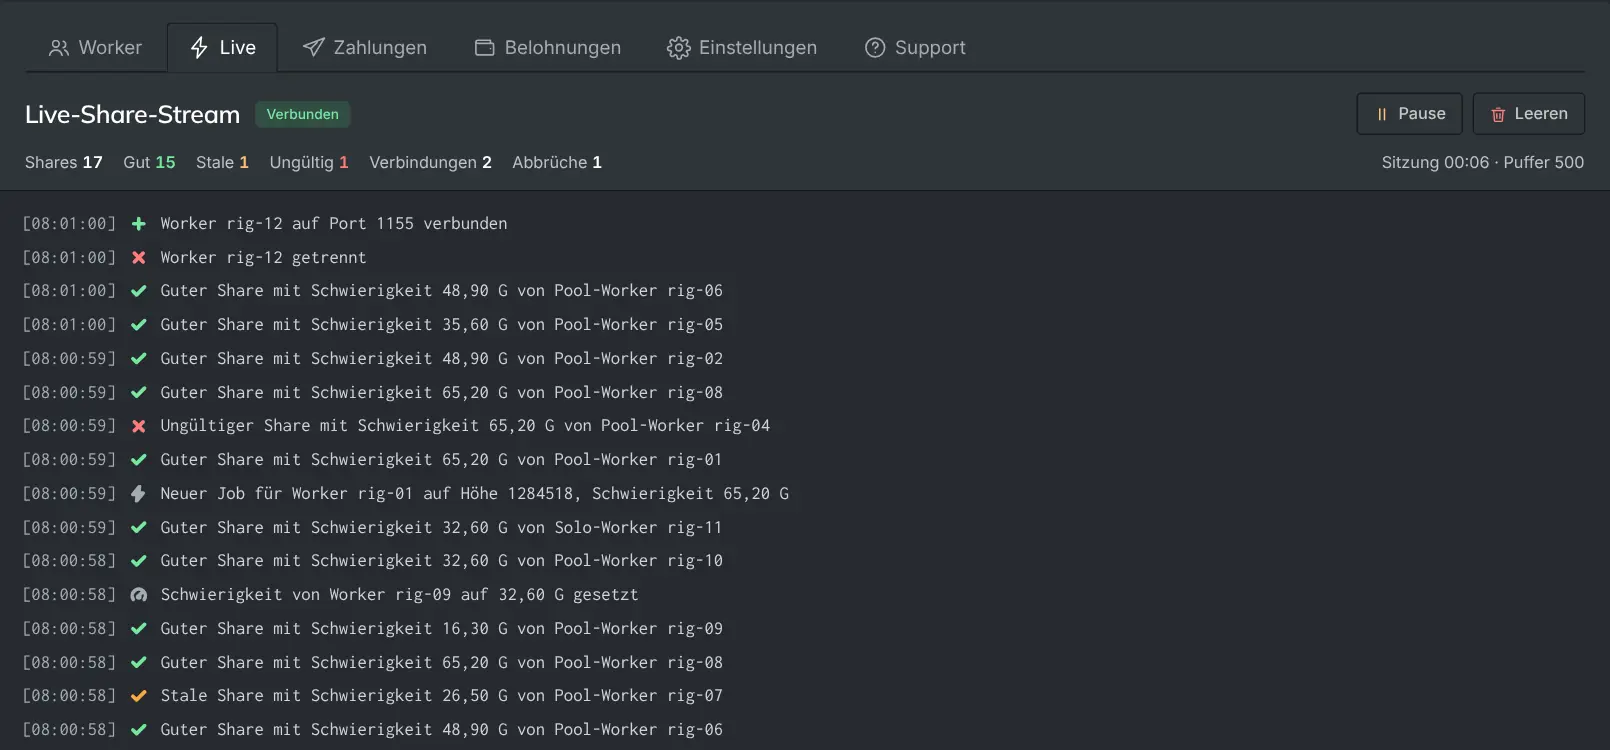The width and height of the screenshot is (1610, 750).
Task: Click the check icon for rig-01 good share
Action: click(x=139, y=460)
